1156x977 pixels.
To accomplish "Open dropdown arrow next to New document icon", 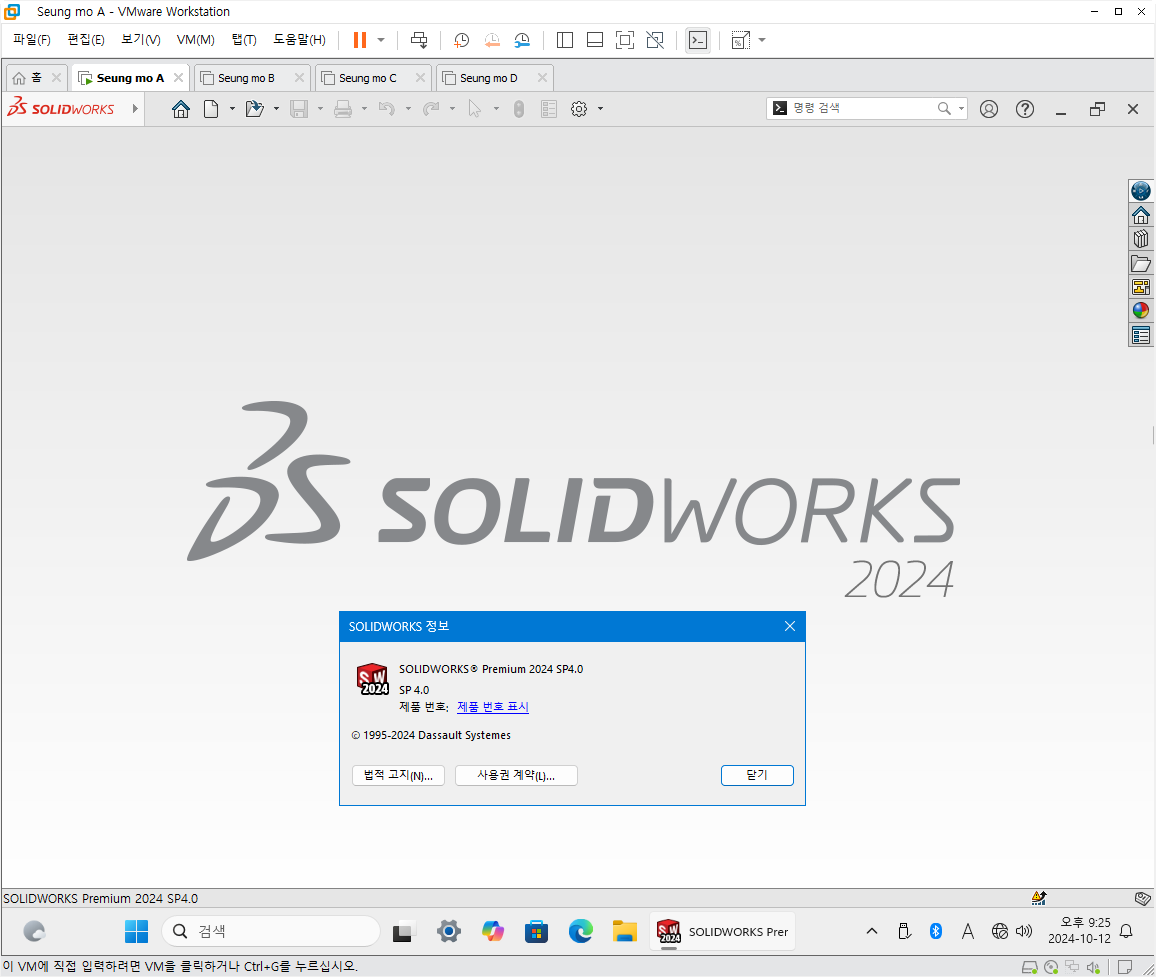I will pyautogui.click(x=232, y=109).
